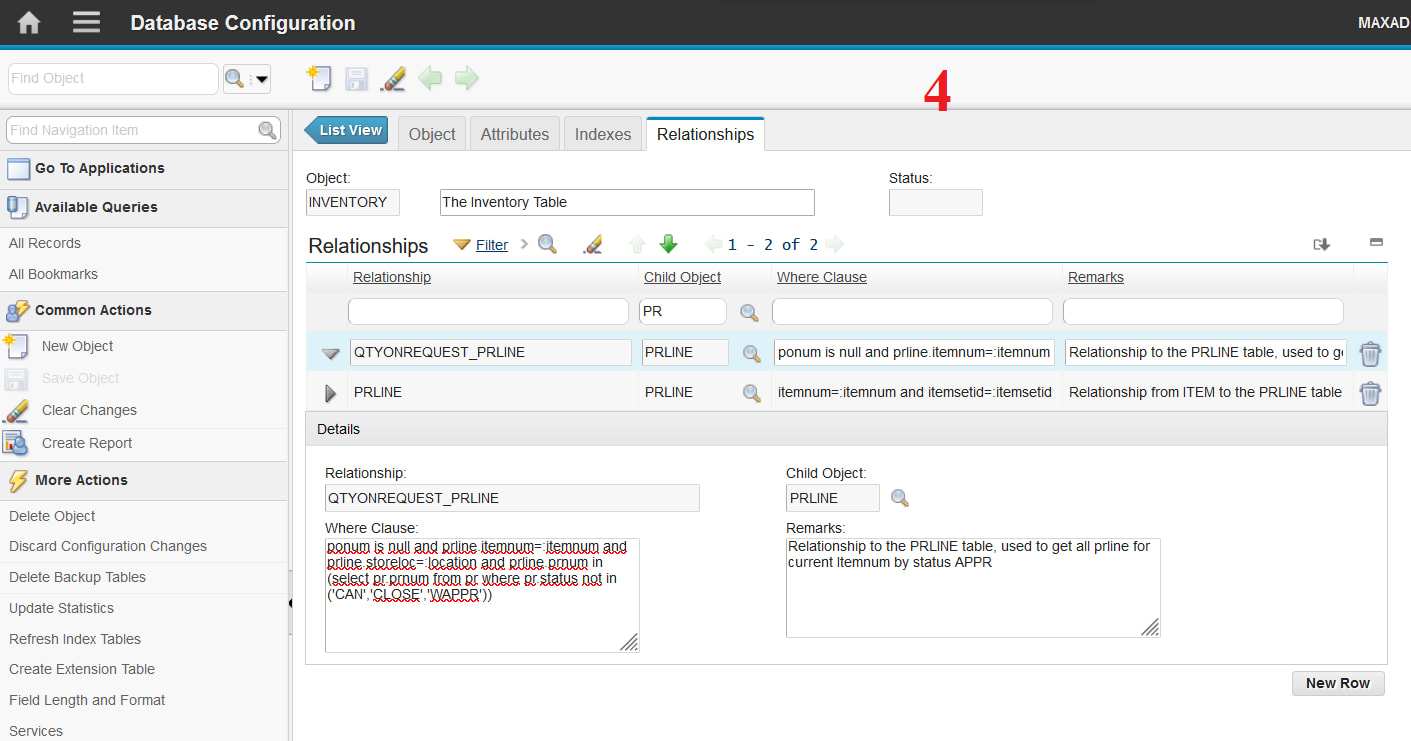
Task: Open the hamburger navigation menu
Action: 87,22
